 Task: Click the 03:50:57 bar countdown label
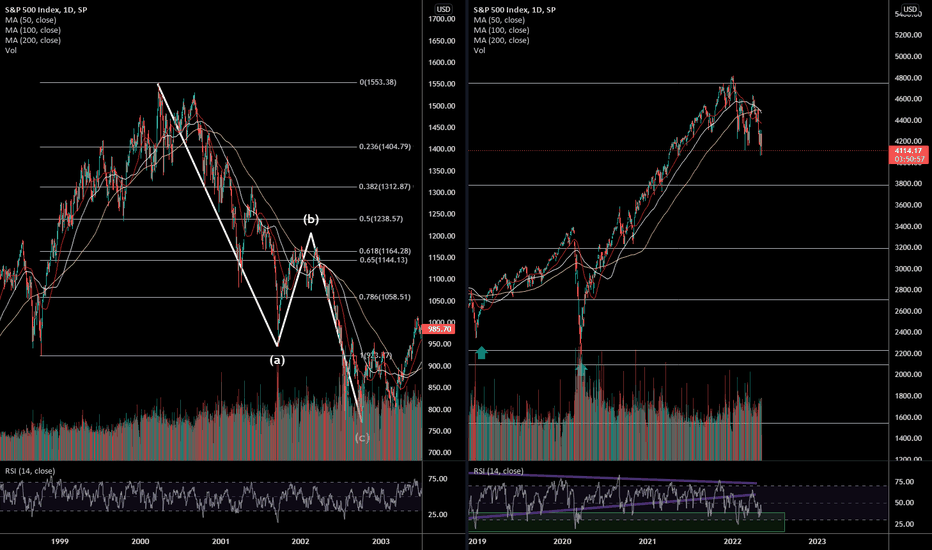pyautogui.click(x=909, y=159)
